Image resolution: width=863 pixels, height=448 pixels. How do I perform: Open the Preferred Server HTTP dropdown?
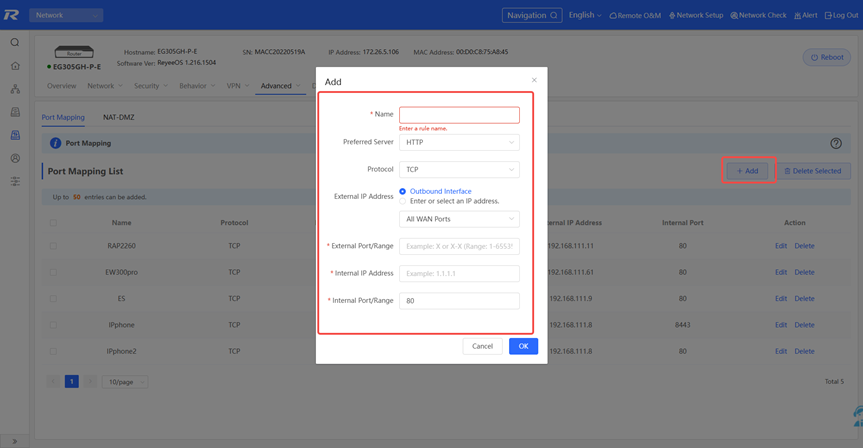coord(459,142)
